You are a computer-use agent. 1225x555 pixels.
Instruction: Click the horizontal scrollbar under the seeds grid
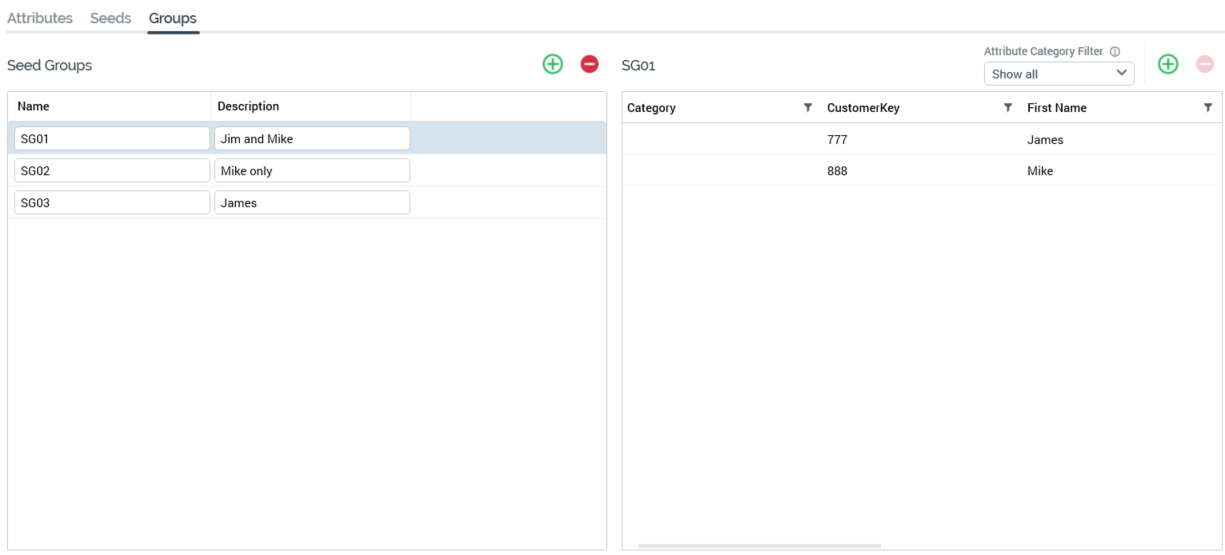coord(759,546)
